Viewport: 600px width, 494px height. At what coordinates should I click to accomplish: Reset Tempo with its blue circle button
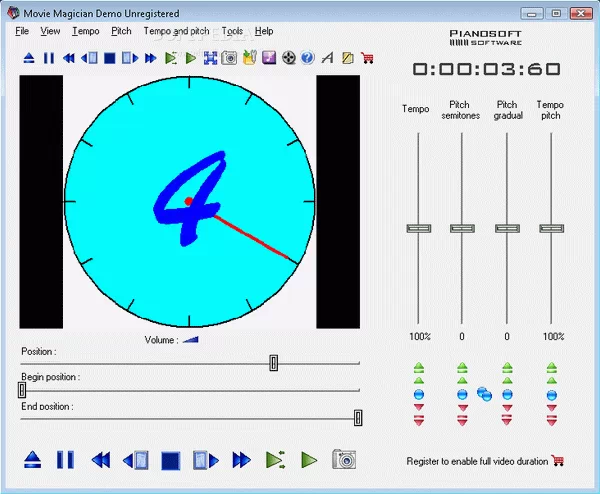(x=418, y=395)
